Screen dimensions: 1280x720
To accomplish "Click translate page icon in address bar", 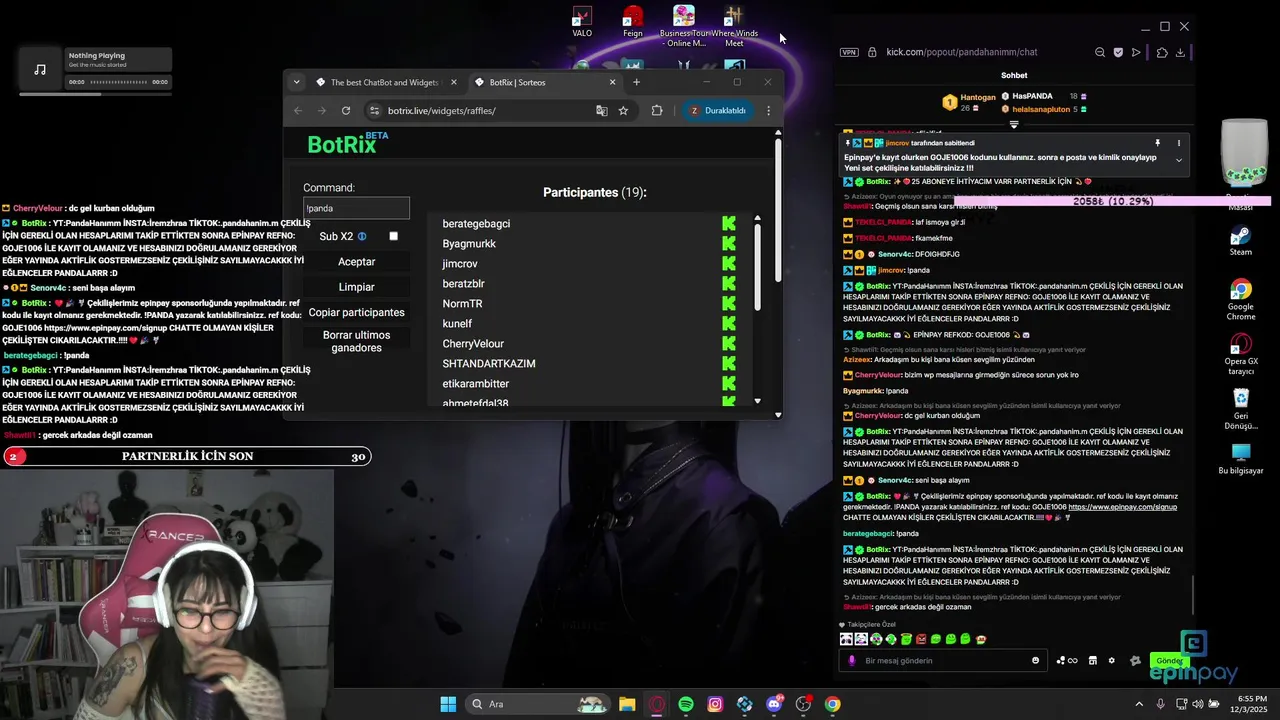I will point(602,111).
